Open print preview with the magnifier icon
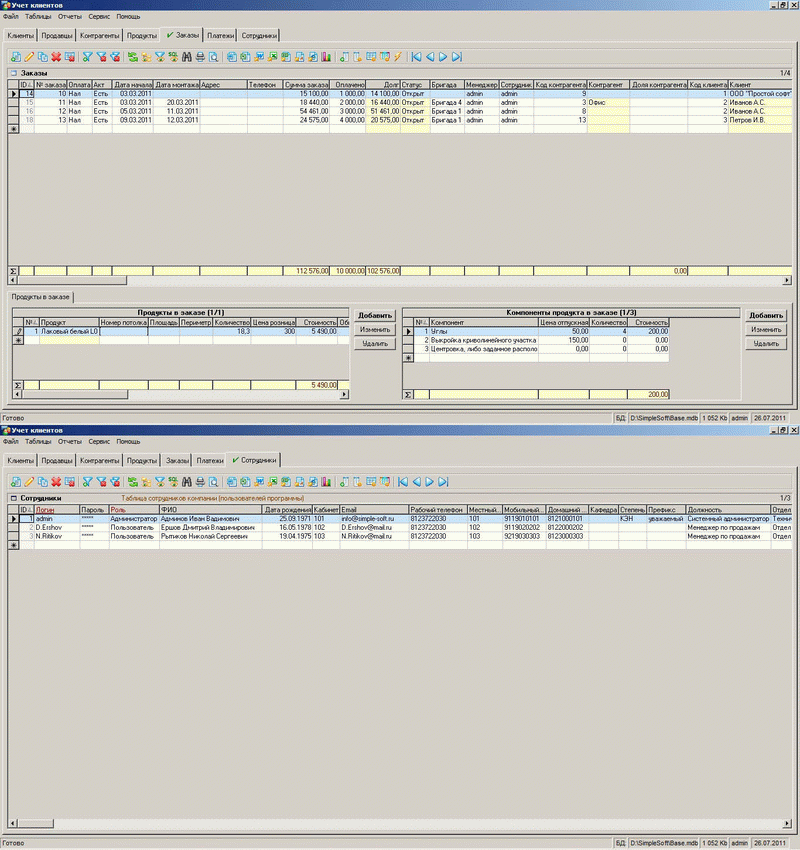The image size is (800, 850). (x=211, y=58)
